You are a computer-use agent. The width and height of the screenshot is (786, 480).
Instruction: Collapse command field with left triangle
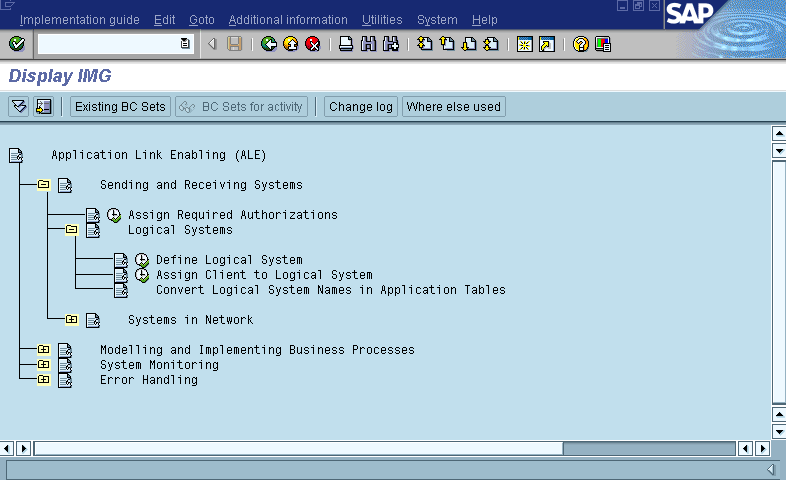[x=212, y=44]
